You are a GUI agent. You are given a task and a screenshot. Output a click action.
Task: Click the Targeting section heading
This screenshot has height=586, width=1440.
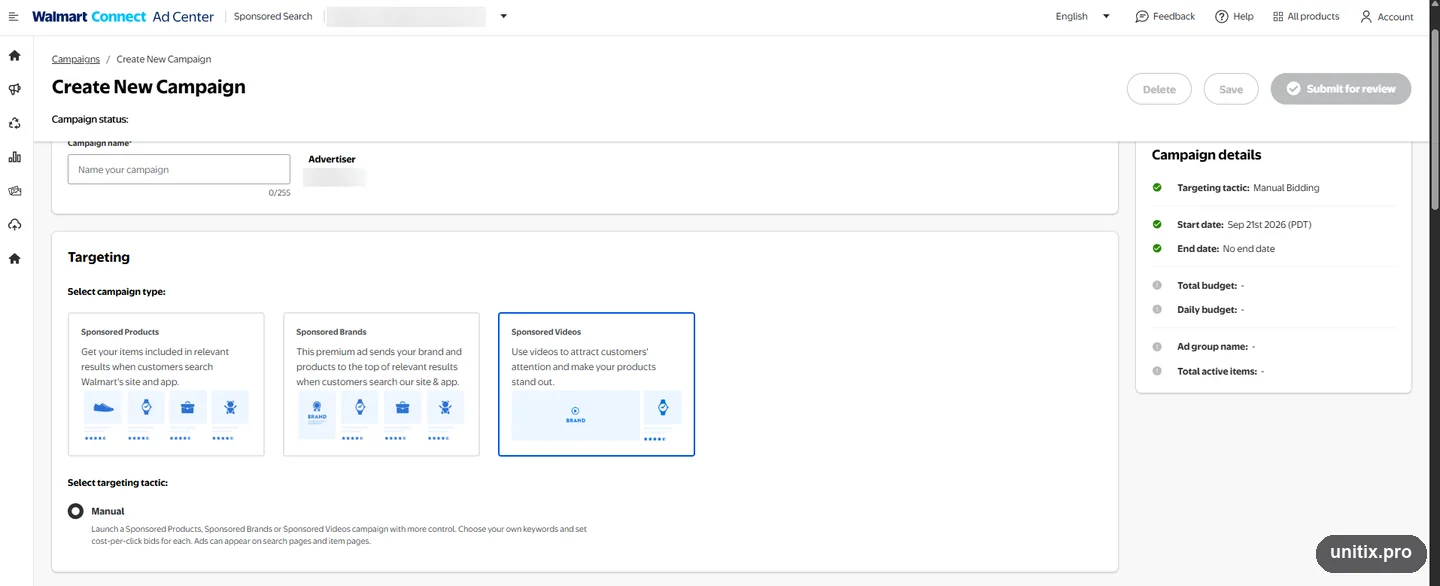pos(99,257)
